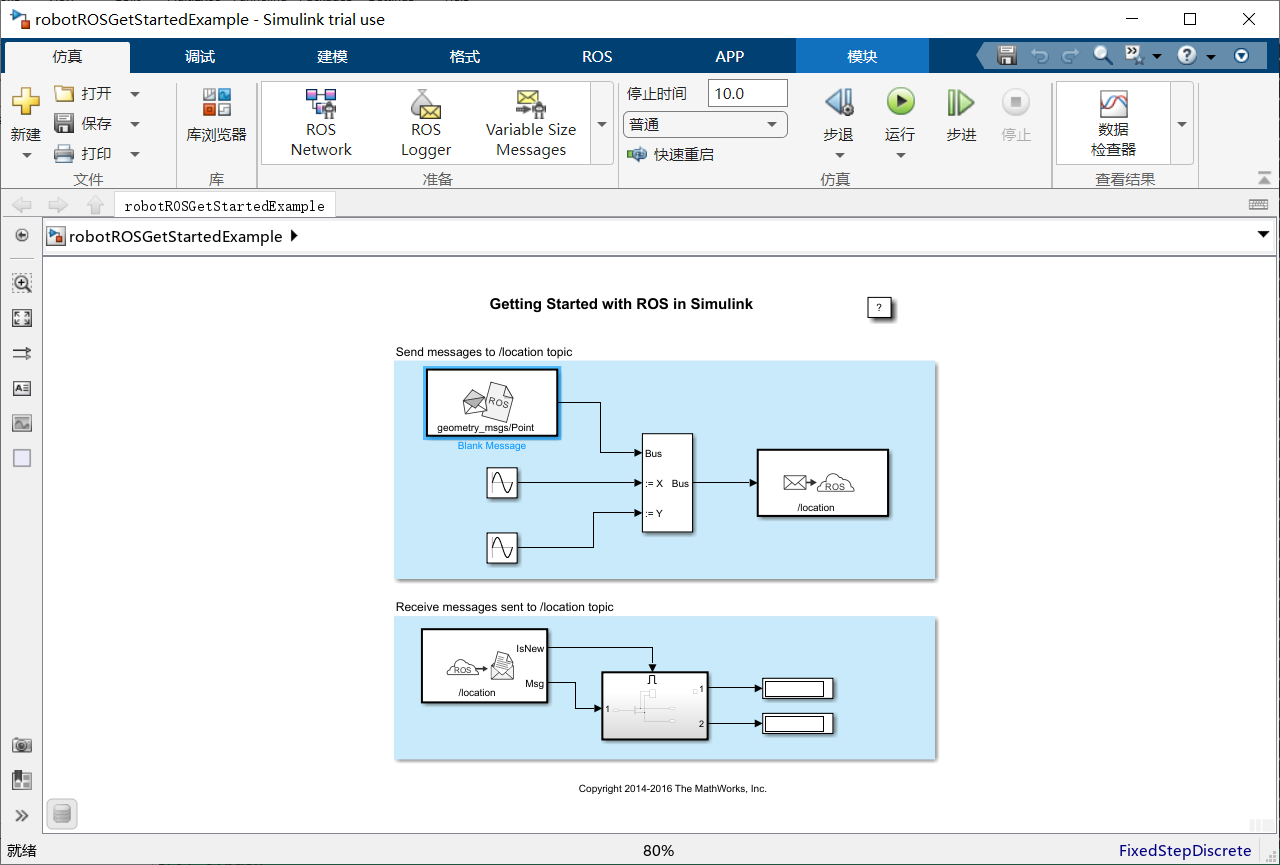Click the keyboard icon at the right of the tab bar

tap(1259, 204)
